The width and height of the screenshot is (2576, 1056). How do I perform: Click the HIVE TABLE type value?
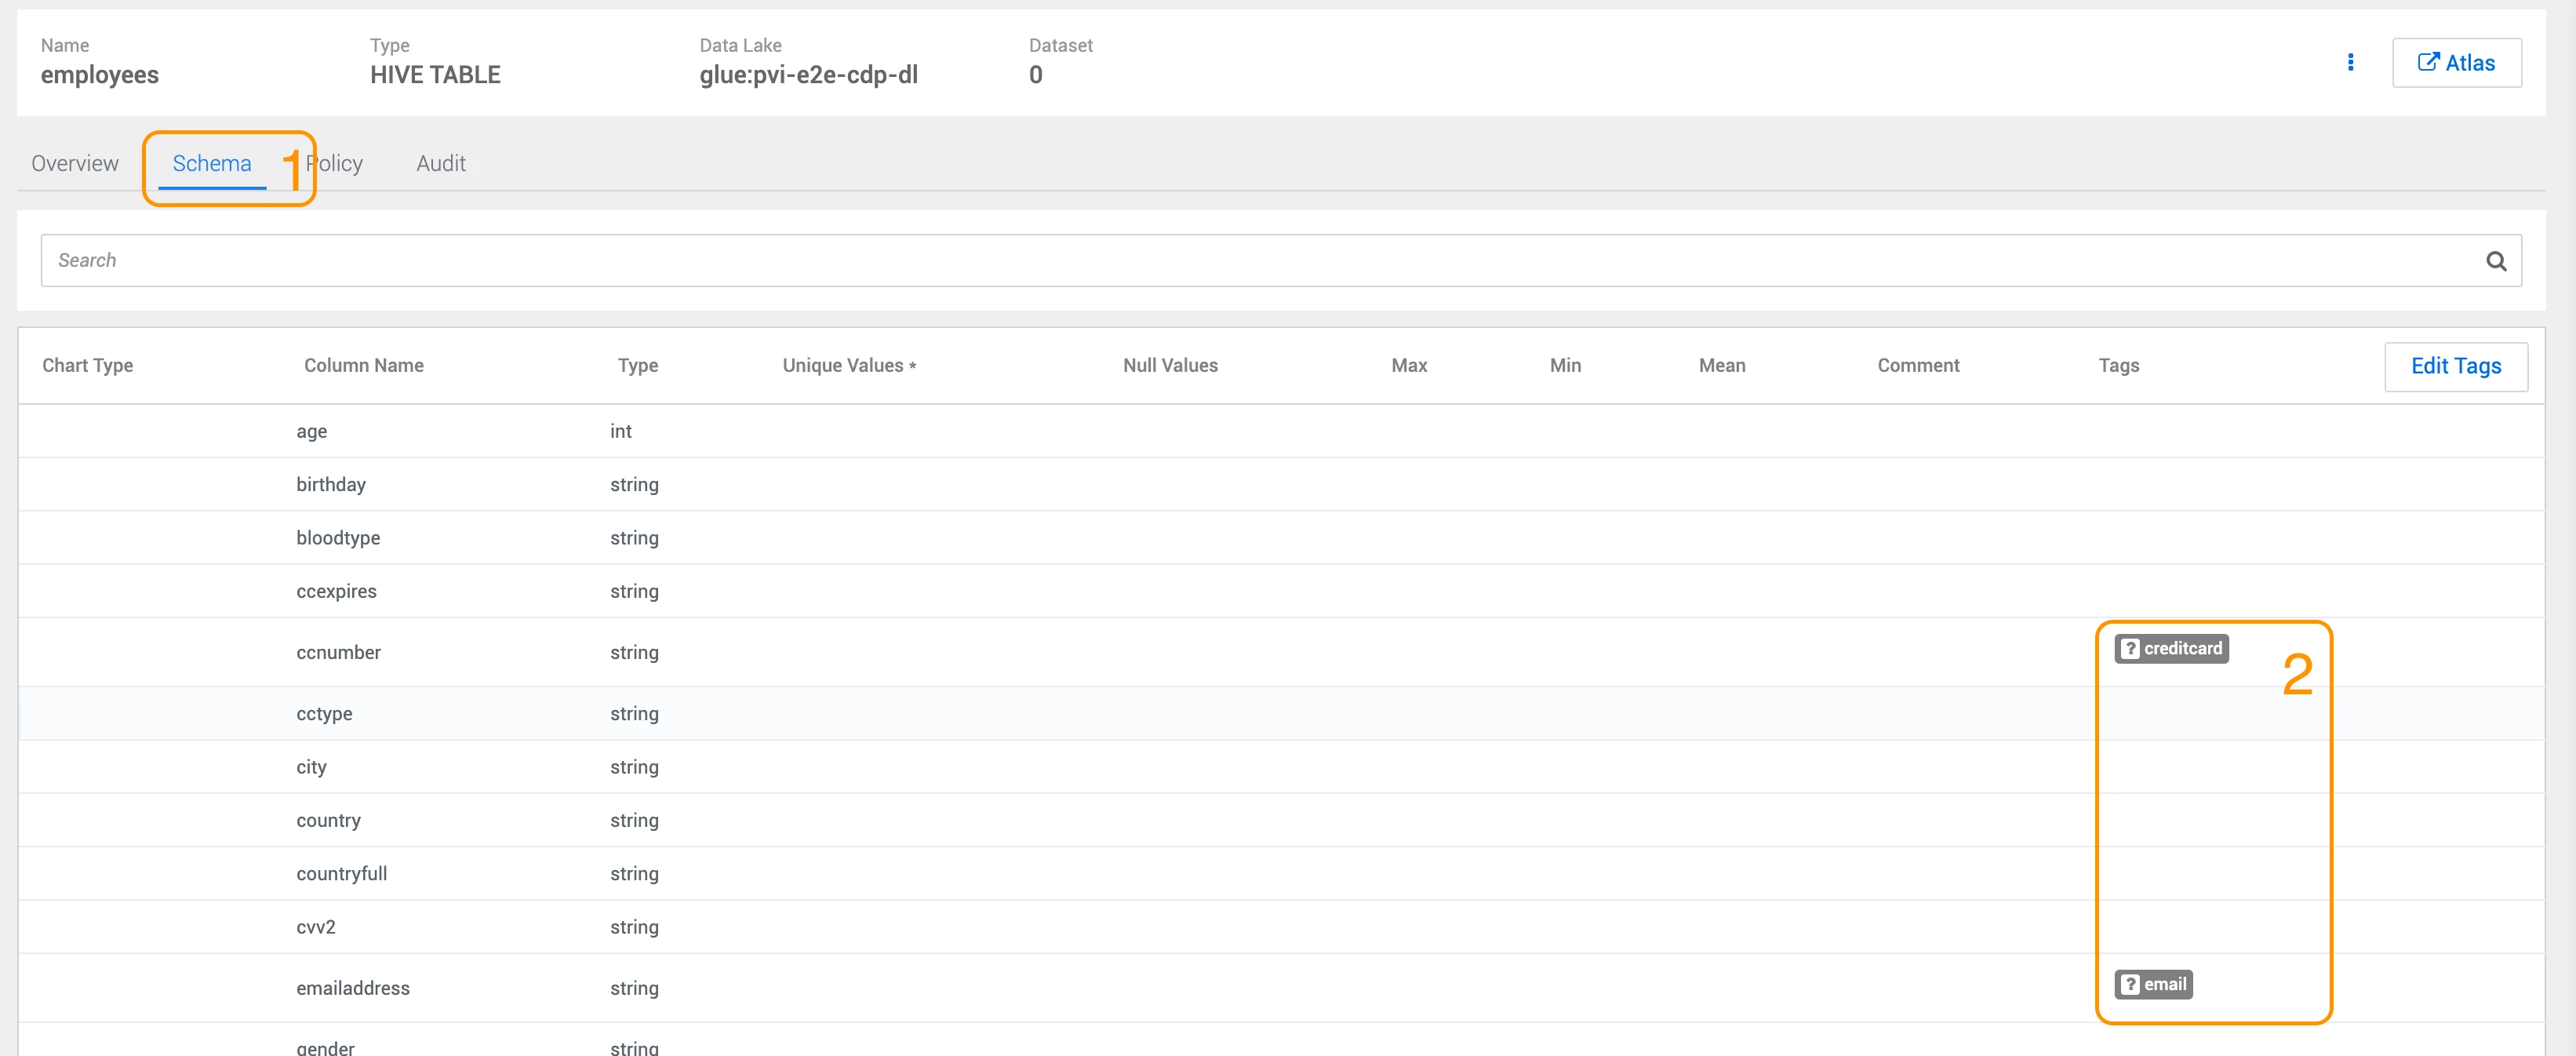(x=435, y=75)
